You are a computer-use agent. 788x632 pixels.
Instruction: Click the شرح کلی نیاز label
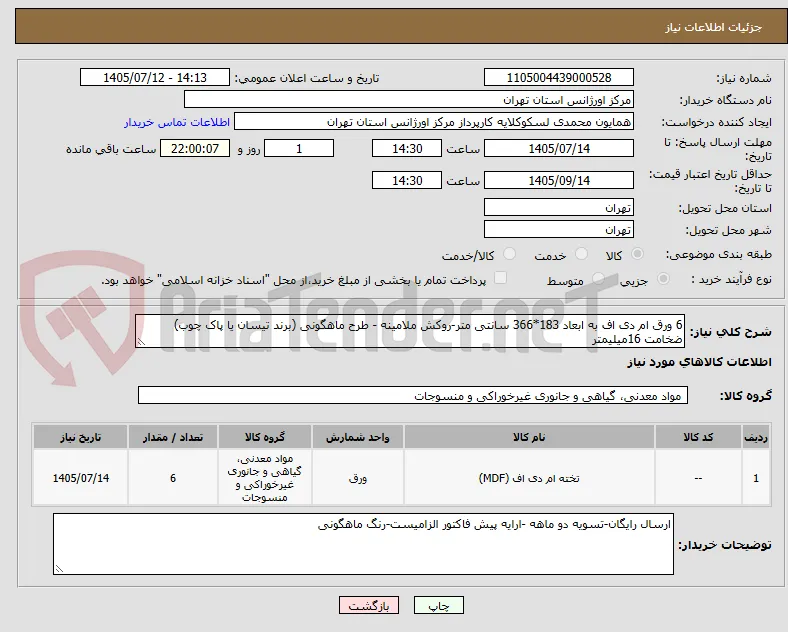730,332
